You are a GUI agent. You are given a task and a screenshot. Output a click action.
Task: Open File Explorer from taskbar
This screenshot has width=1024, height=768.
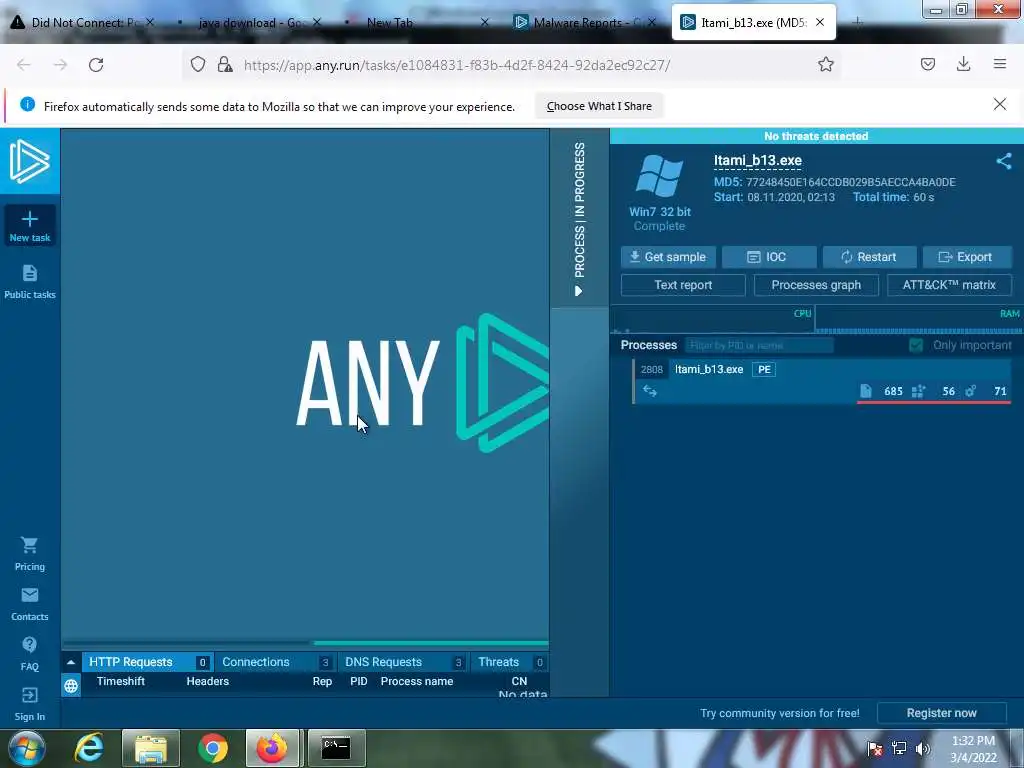click(151, 748)
